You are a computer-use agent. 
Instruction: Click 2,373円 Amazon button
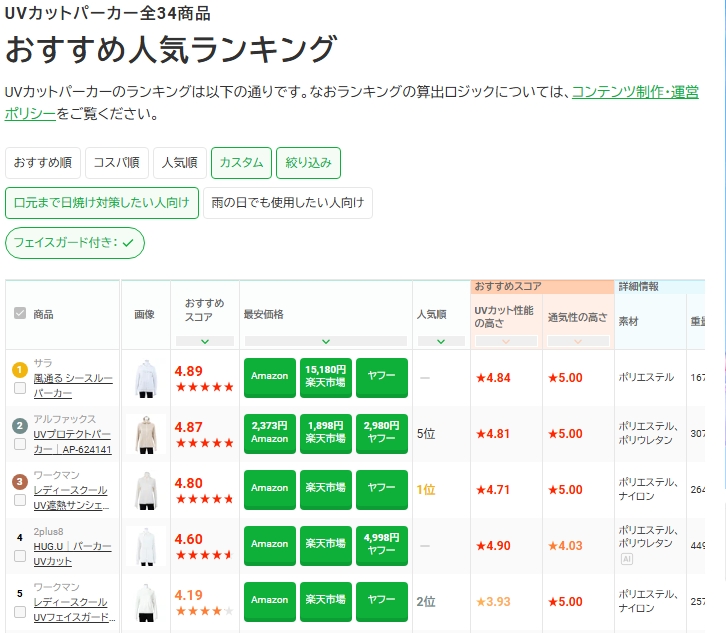[270, 433]
